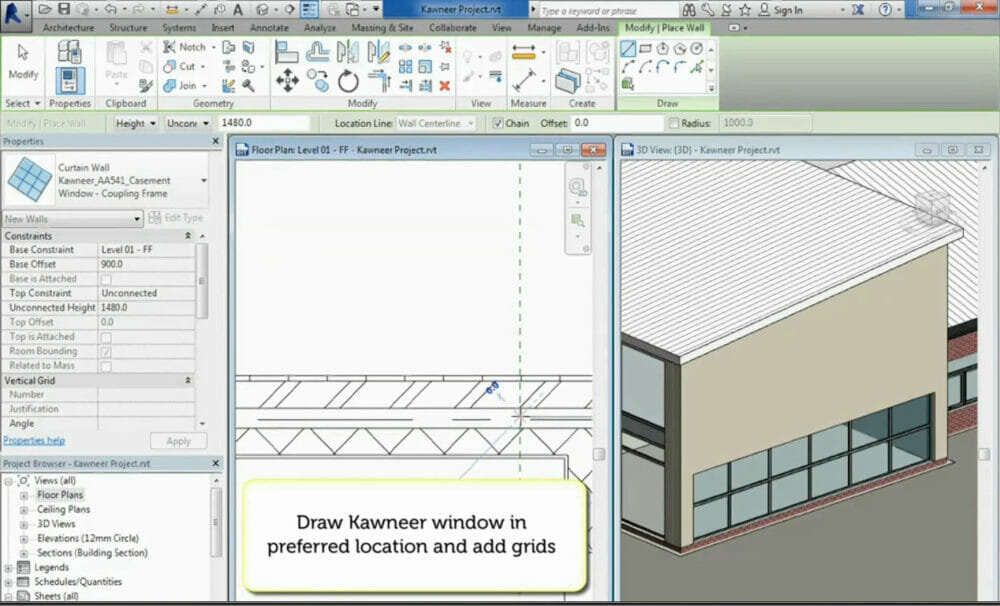Screen dimensions: 1000x606
Task: Select the Offset tool in Modify panel
Action: coord(318,52)
